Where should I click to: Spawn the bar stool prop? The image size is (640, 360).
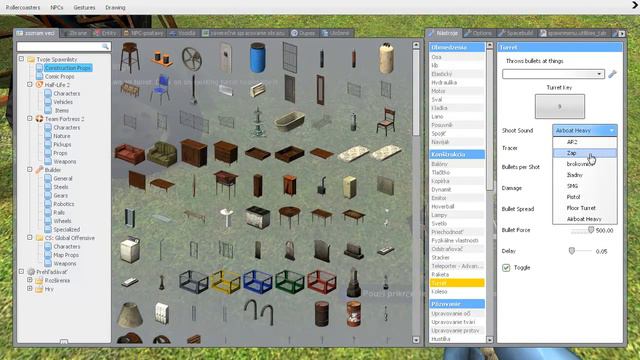(130, 57)
